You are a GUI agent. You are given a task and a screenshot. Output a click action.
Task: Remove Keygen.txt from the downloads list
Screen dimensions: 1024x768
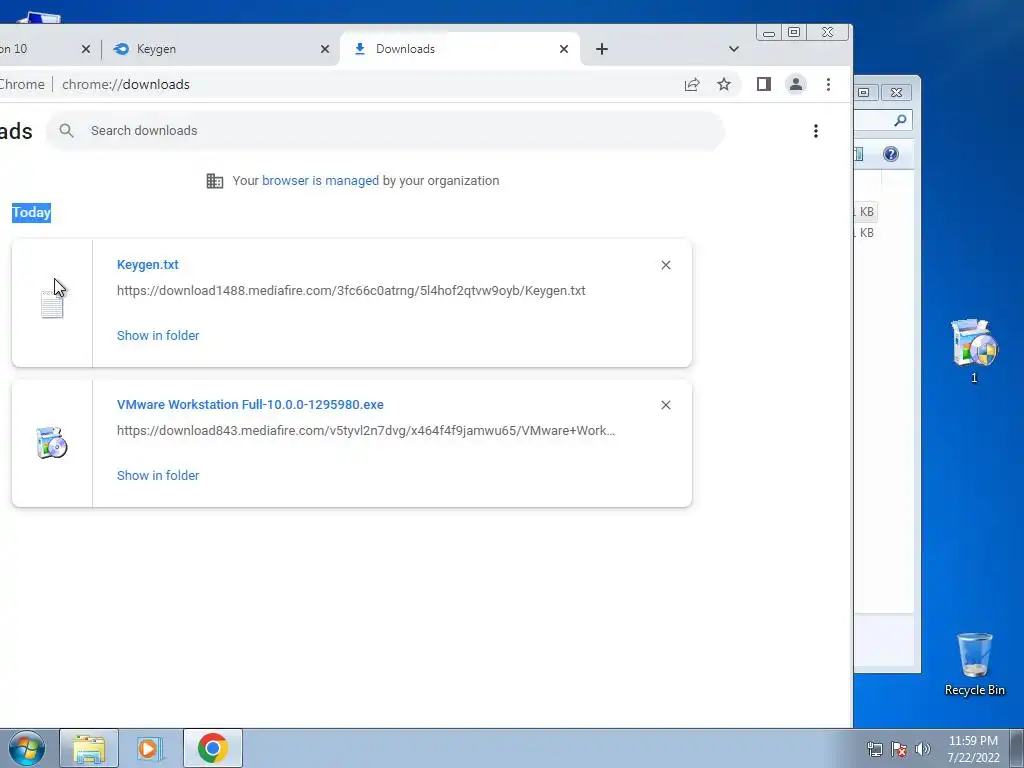[665, 265]
